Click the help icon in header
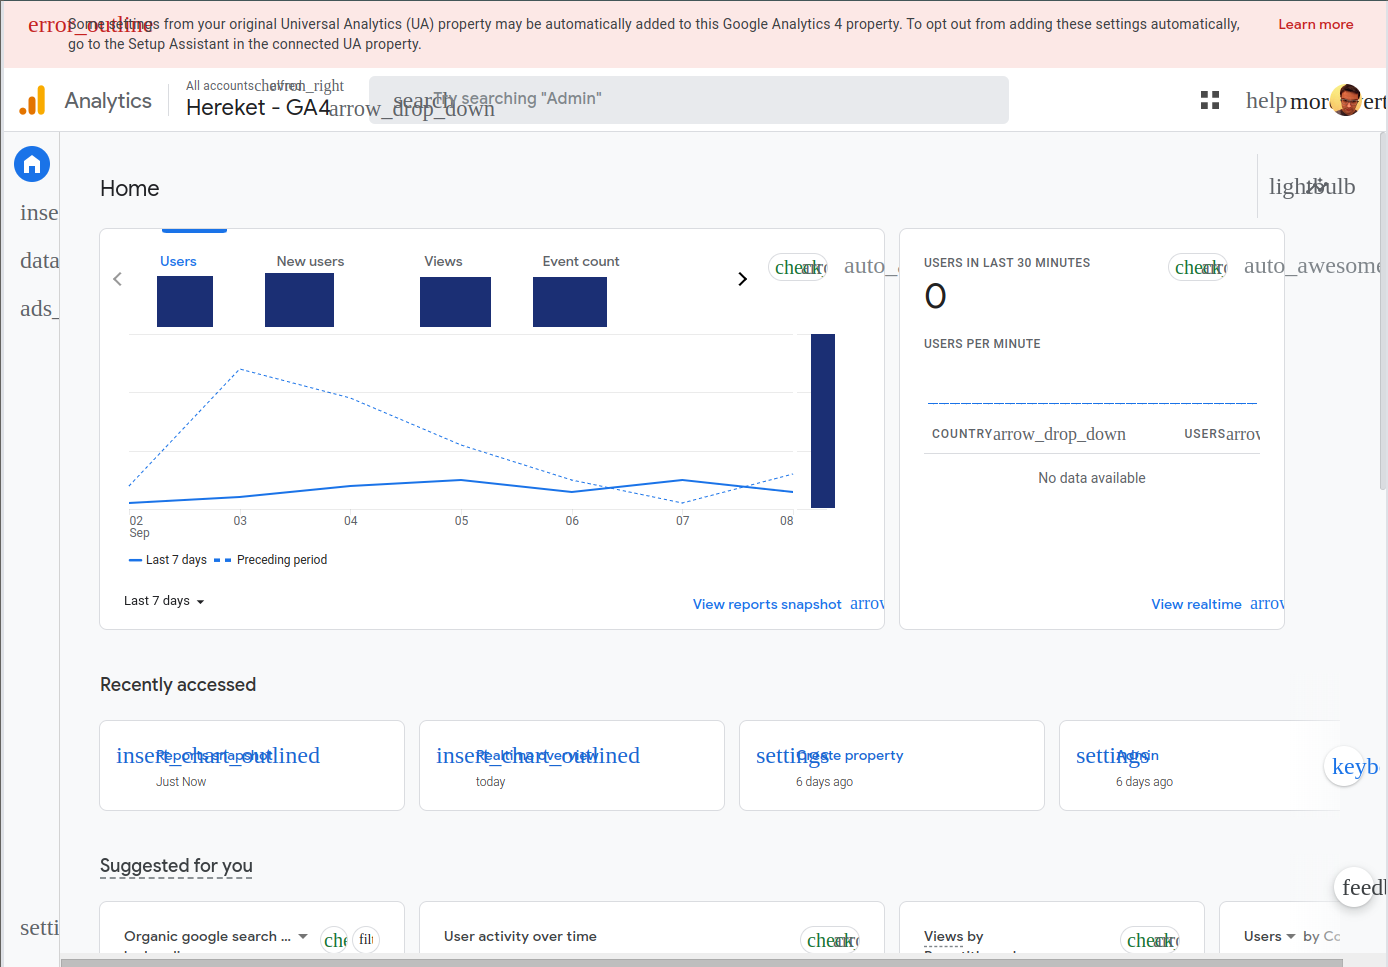 click(x=1266, y=100)
